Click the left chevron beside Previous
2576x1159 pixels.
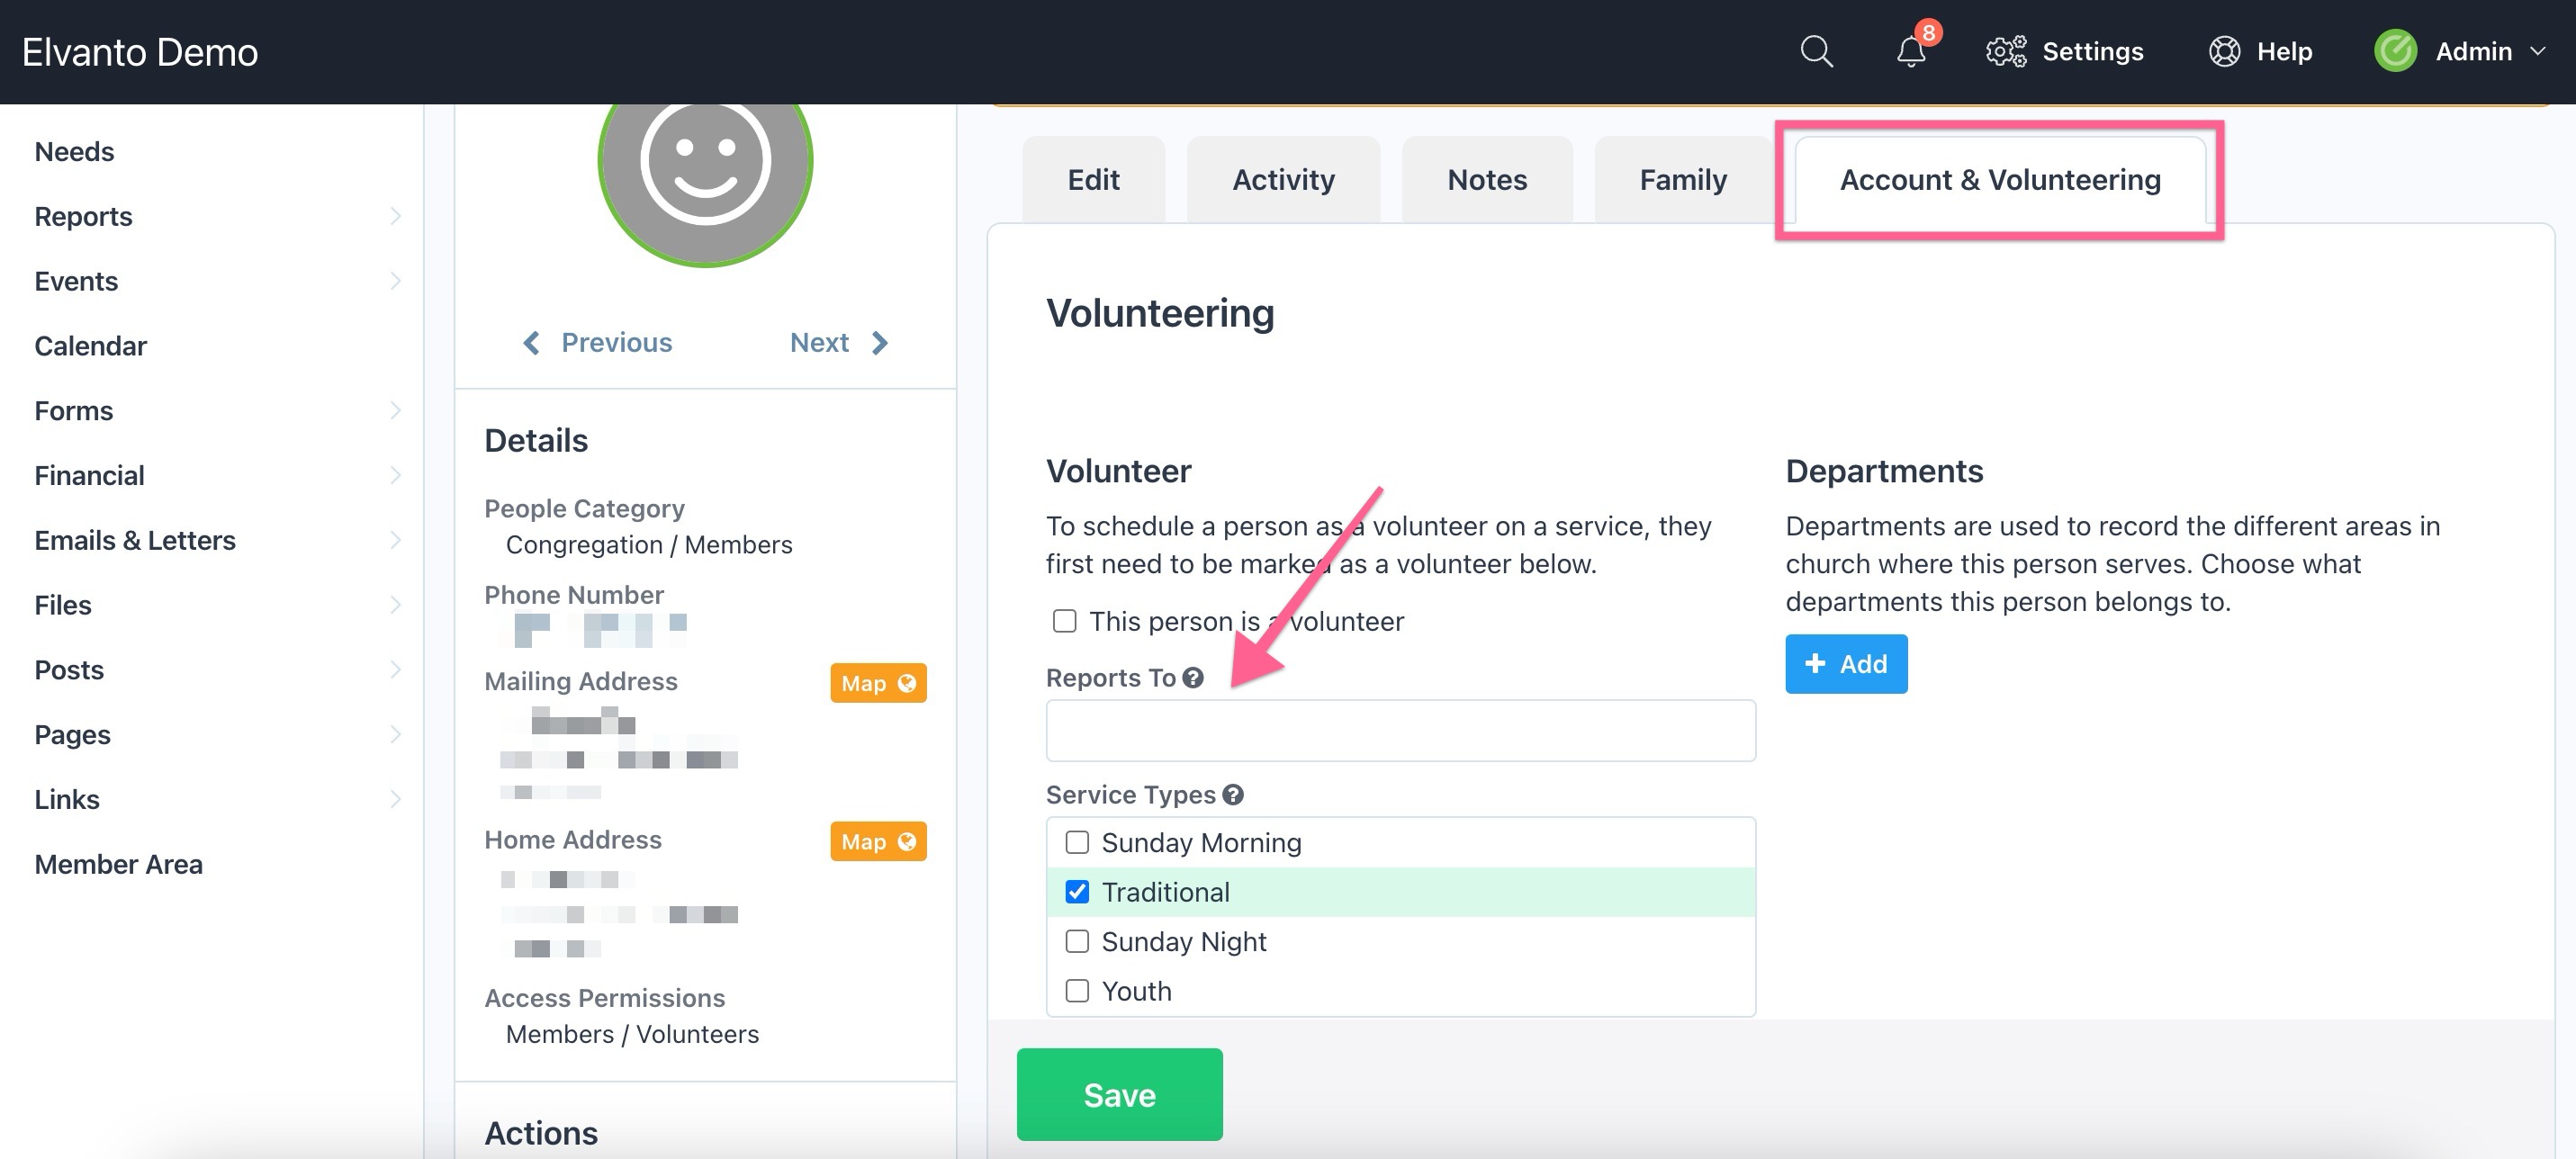[x=531, y=343]
